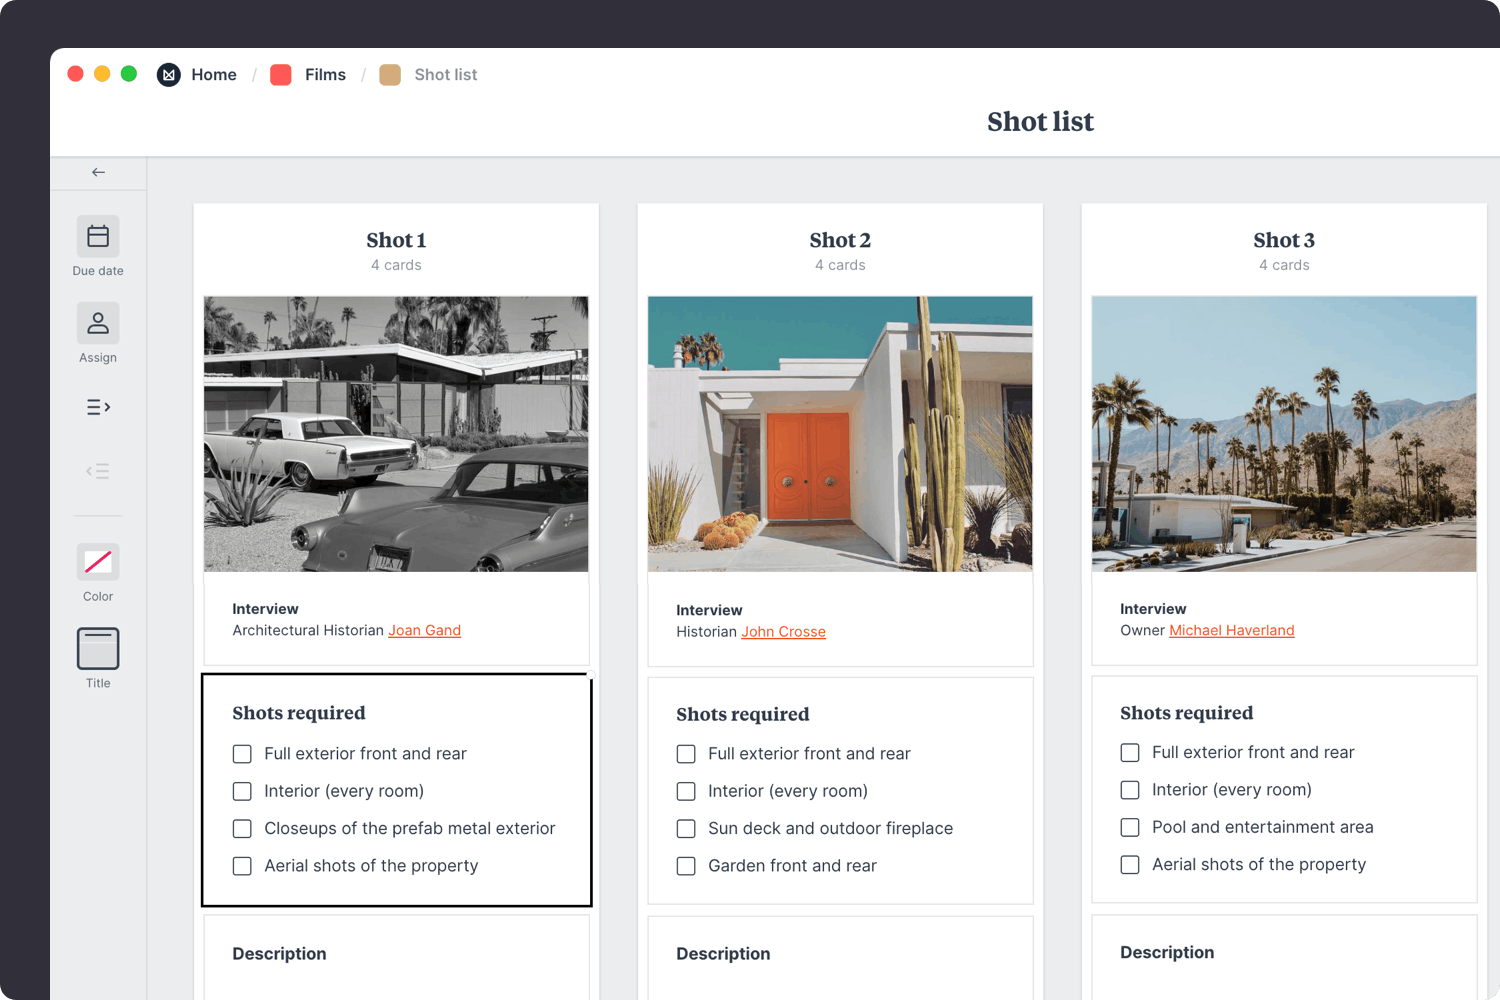Screen dimensions: 1500x1000
Task: Open the Joan Gand link
Action: coord(424,630)
